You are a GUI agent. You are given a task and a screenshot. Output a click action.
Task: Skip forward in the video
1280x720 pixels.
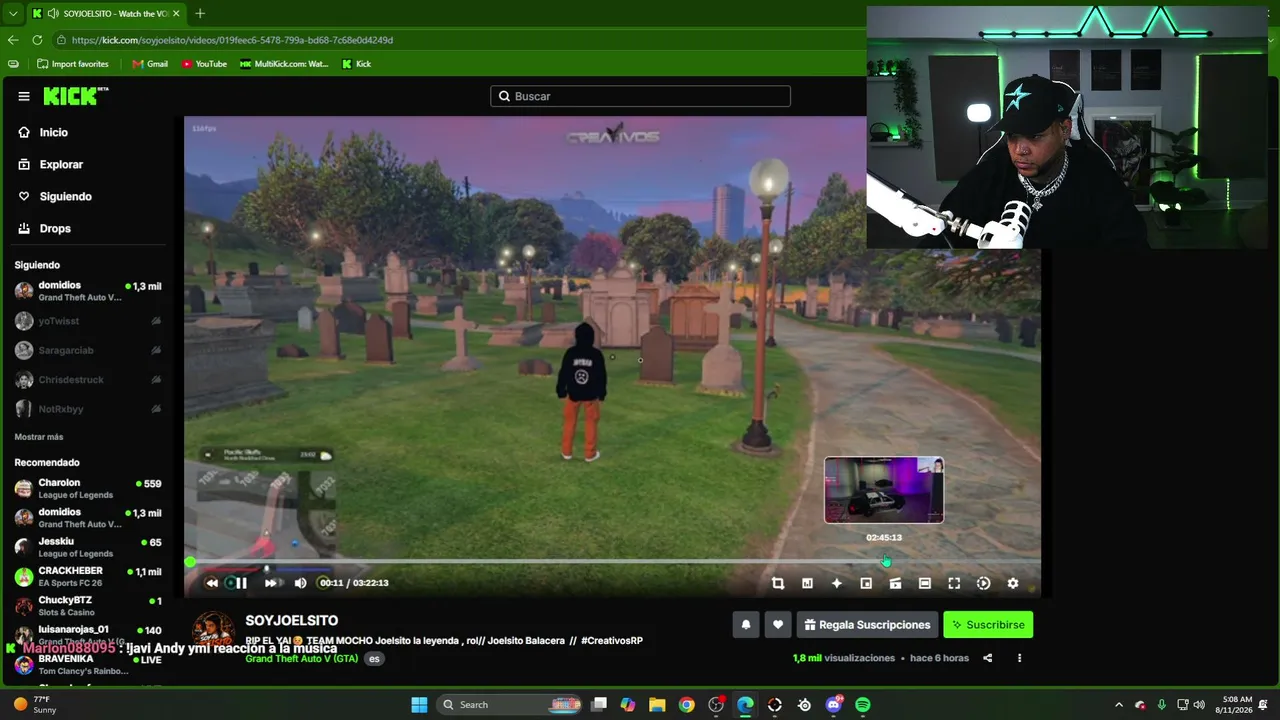point(271,583)
